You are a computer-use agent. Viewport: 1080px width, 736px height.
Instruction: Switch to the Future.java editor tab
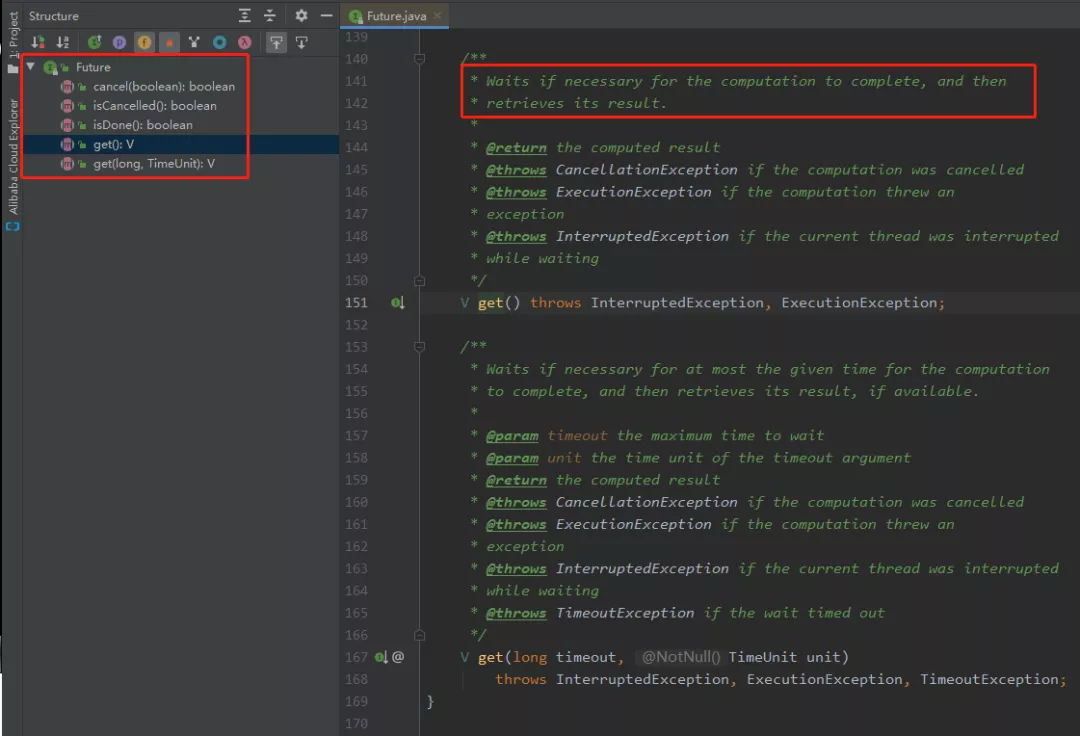click(395, 15)
